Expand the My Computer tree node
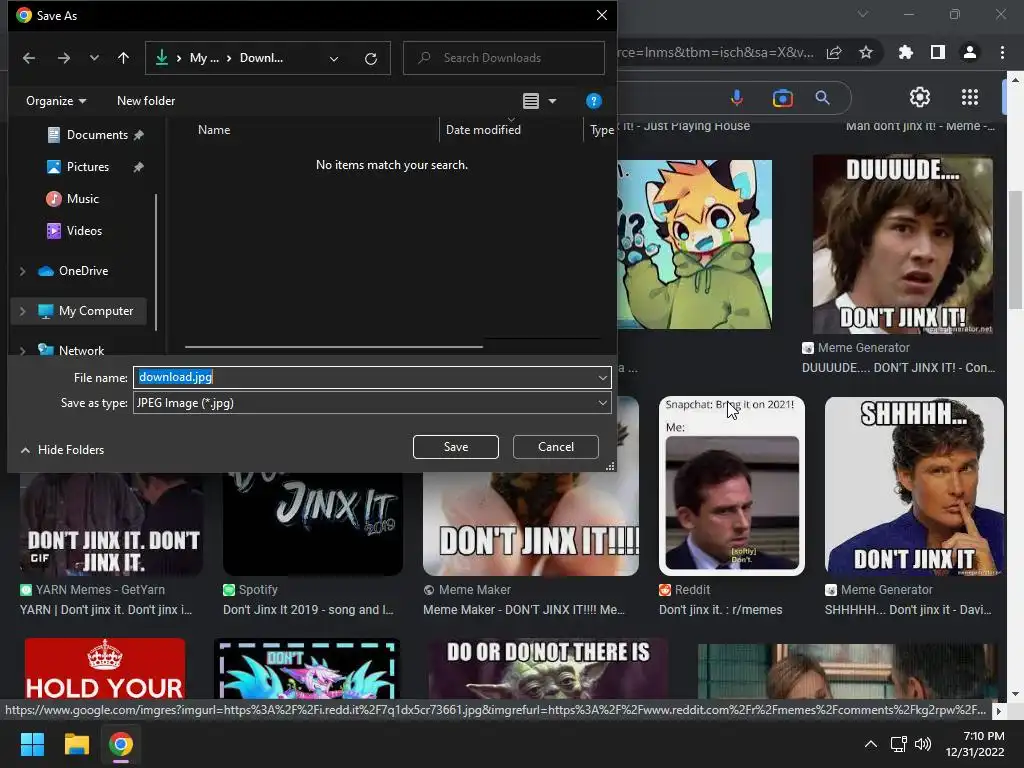1024x768 pixels. tap(23, 312)
